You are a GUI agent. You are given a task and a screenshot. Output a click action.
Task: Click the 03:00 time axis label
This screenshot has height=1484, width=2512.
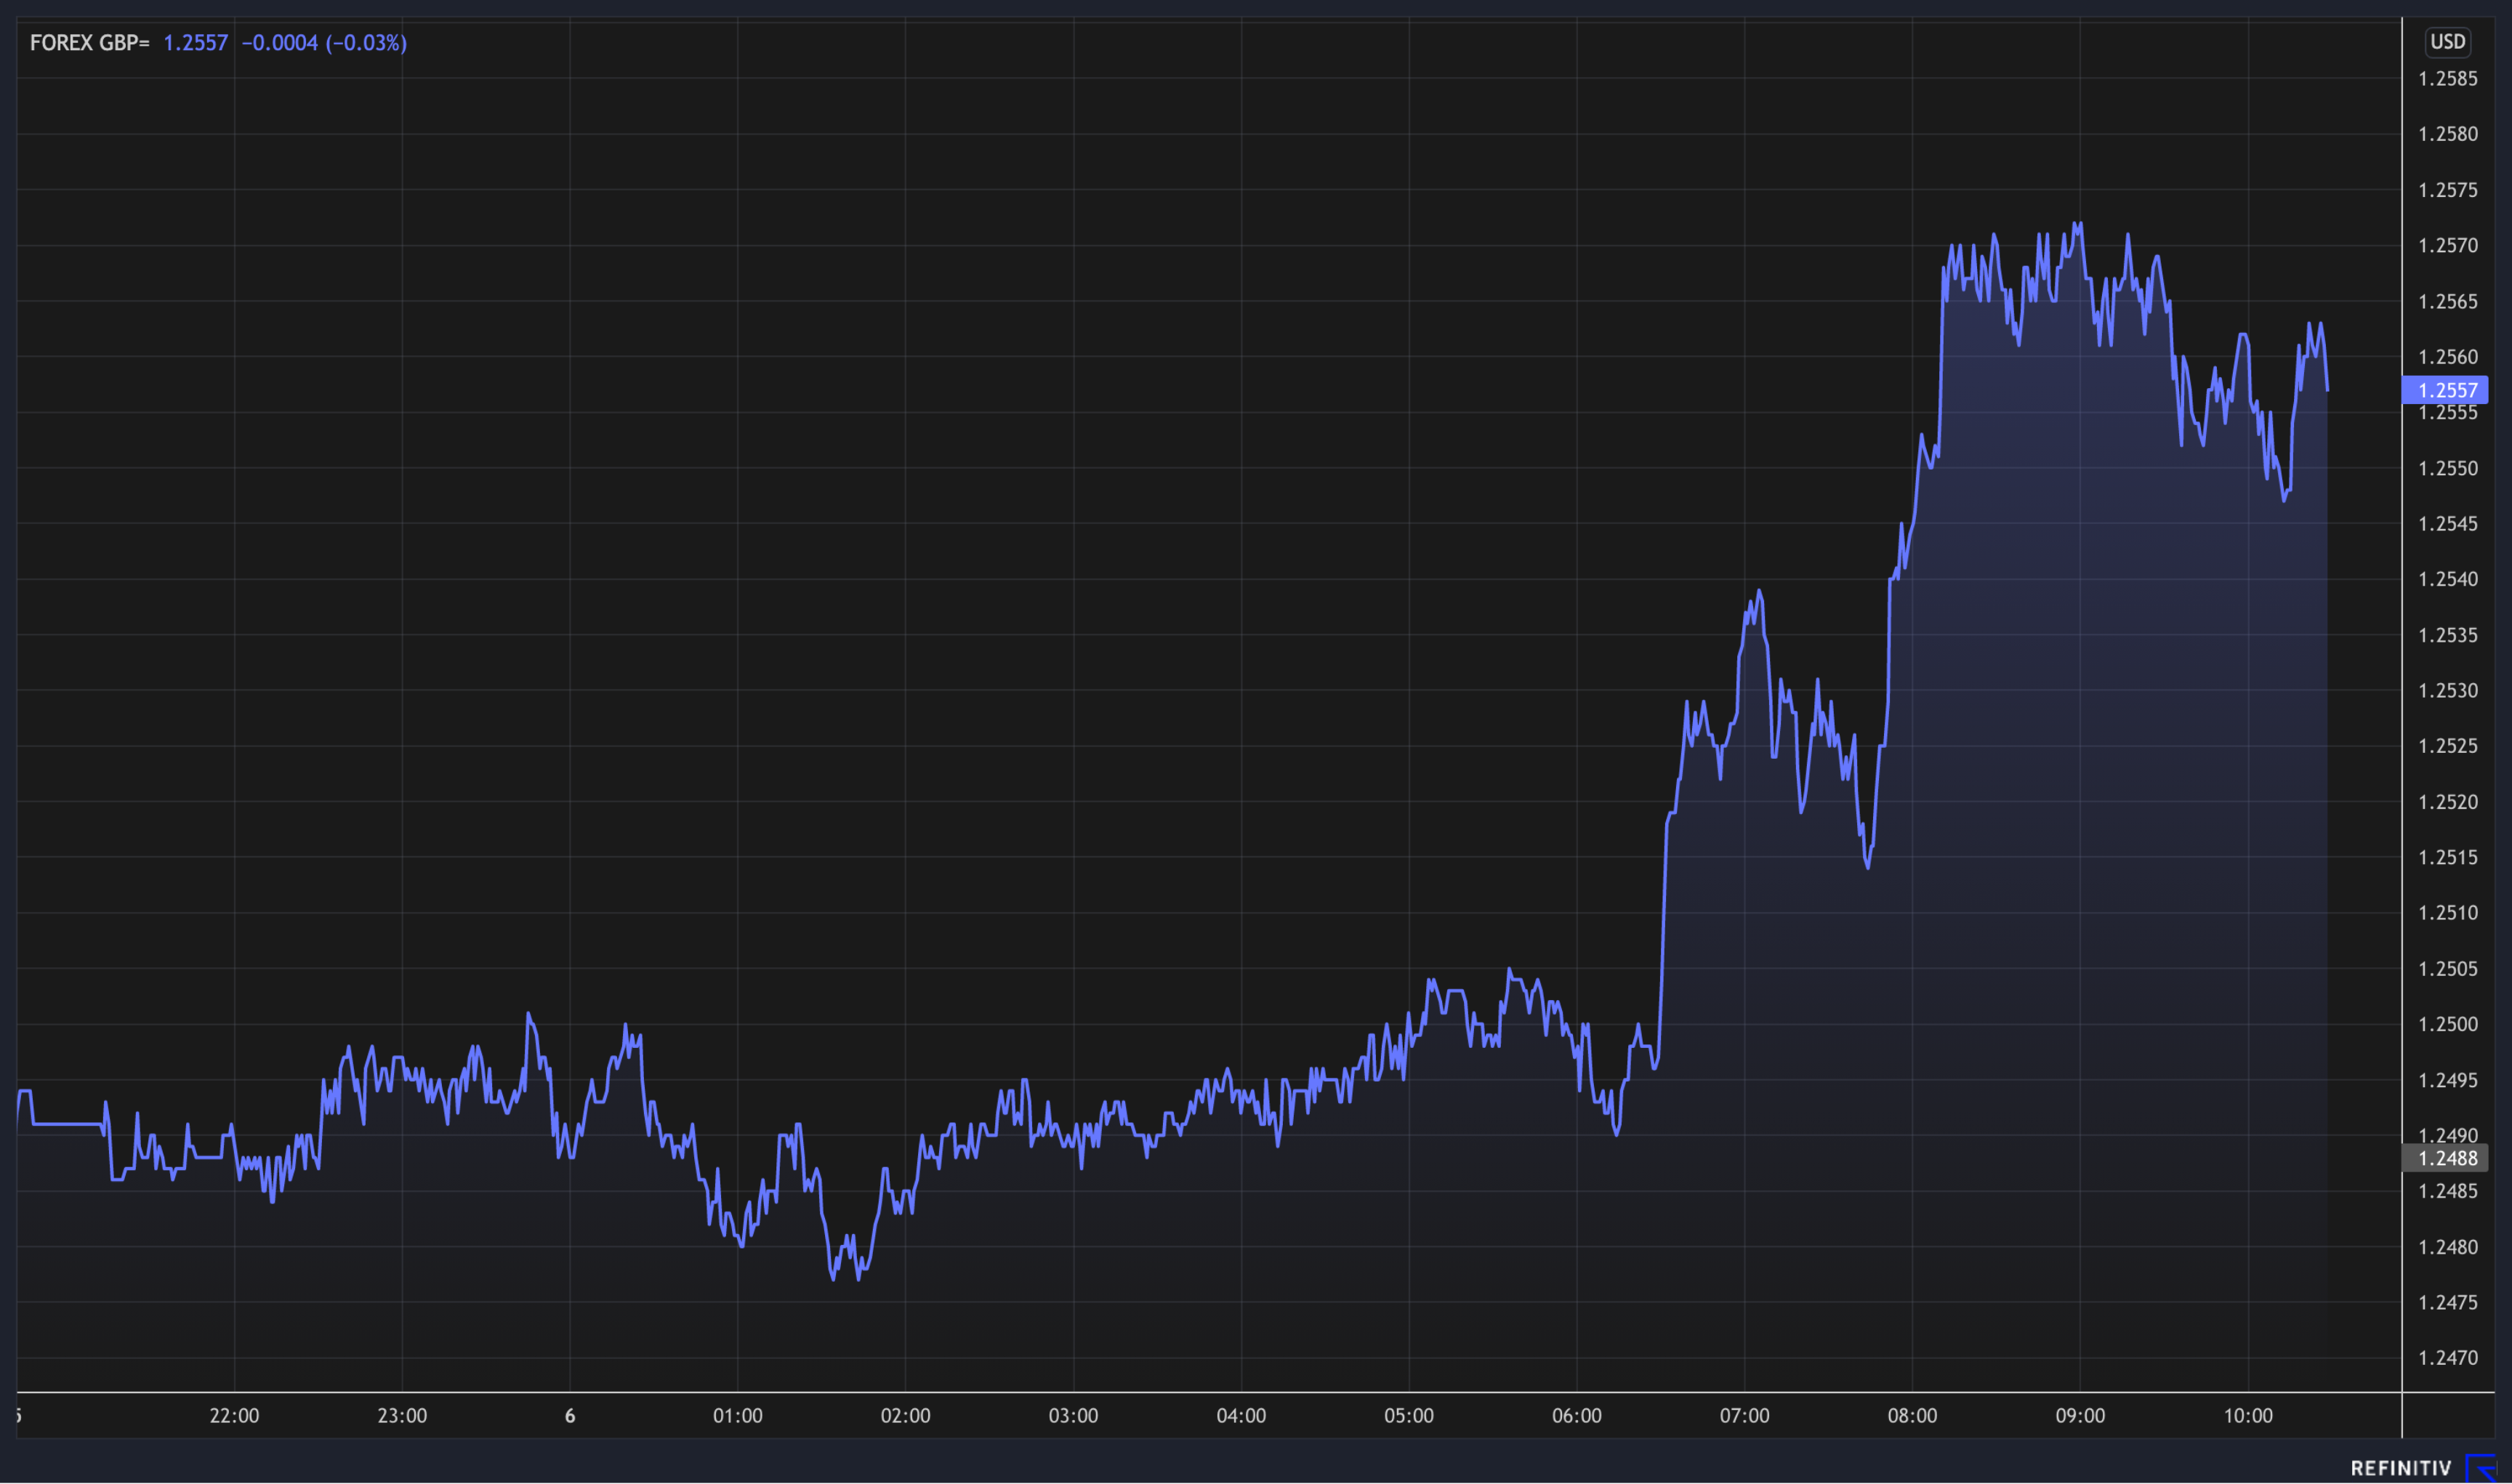(x=1073, y=1416)
